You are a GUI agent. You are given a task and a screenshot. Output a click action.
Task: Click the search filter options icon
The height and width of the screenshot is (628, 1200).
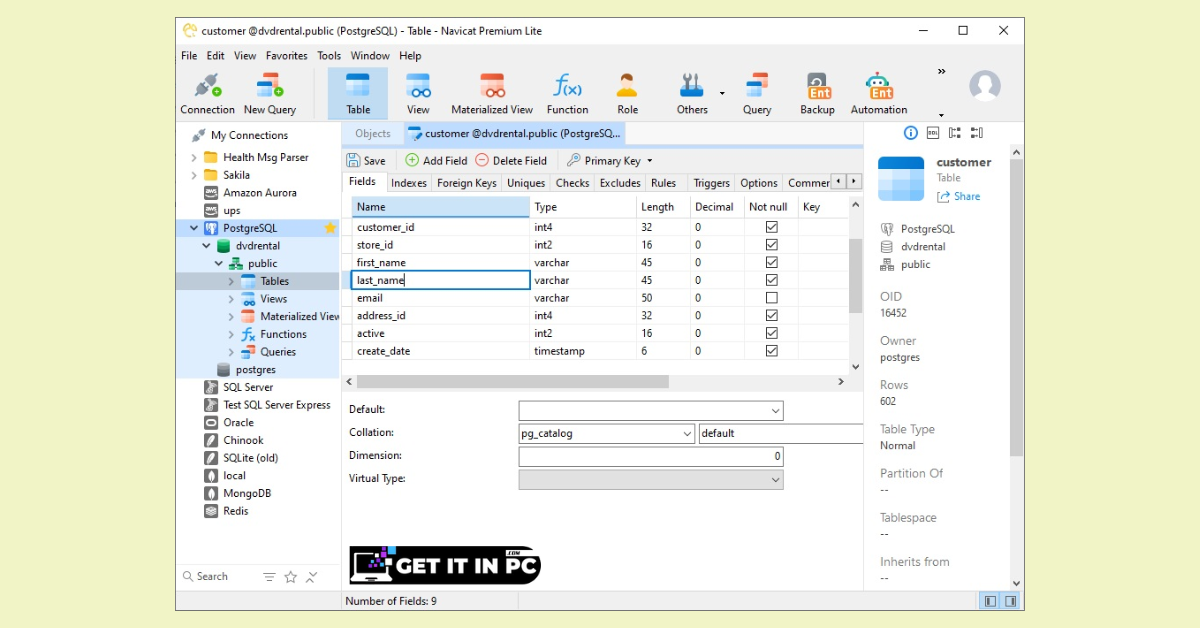tap(269, 577)
